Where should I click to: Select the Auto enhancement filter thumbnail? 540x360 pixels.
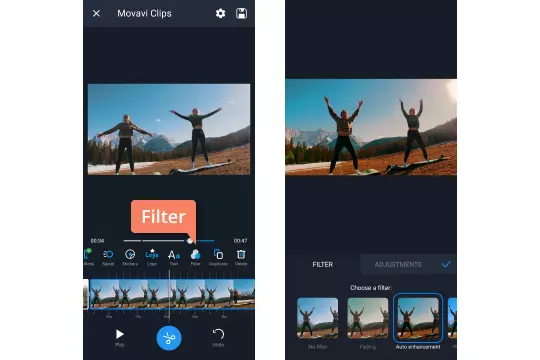(x=418, y=318)
